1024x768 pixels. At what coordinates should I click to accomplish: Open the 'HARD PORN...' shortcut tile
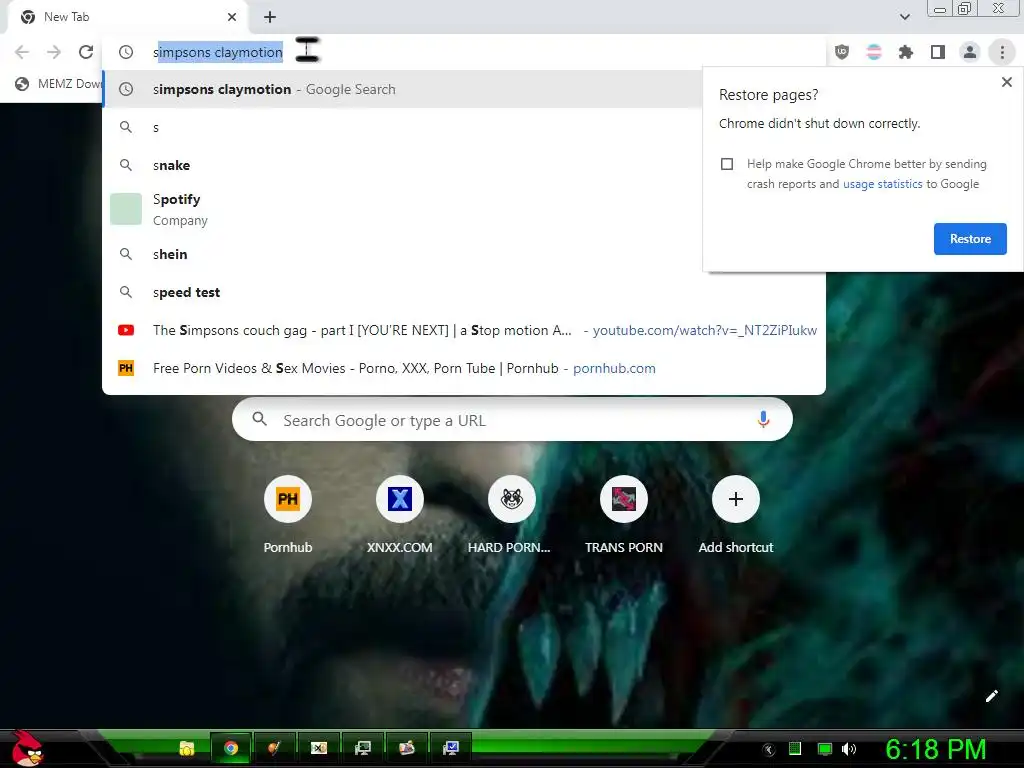pyautogui.click(x=511, y=514)
